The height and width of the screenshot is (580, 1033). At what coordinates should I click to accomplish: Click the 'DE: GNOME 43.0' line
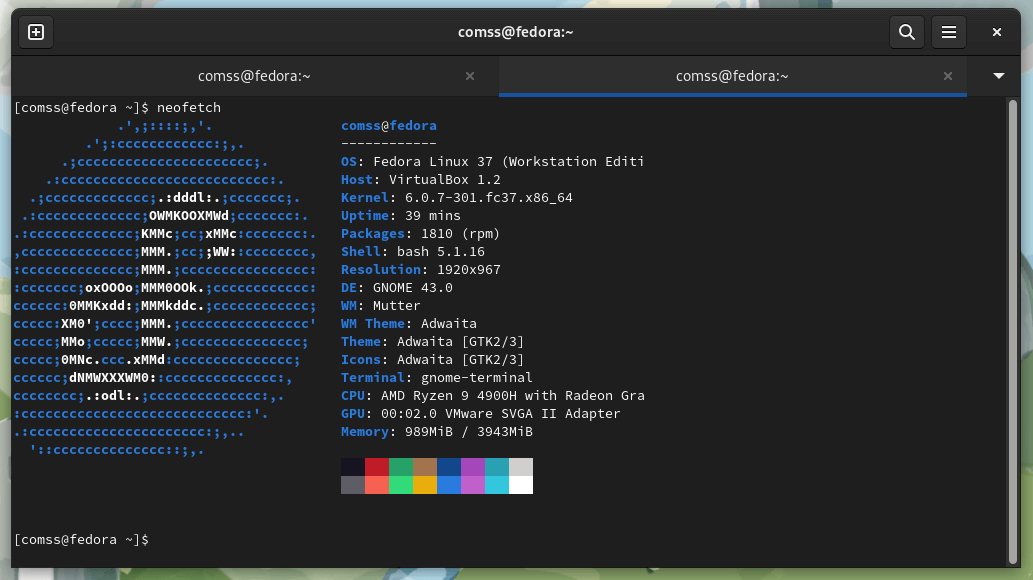tap(397, 287)
